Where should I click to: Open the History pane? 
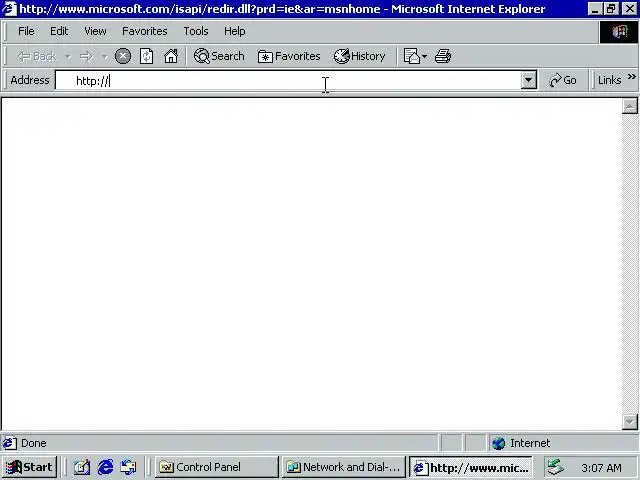tap(359, 56)
